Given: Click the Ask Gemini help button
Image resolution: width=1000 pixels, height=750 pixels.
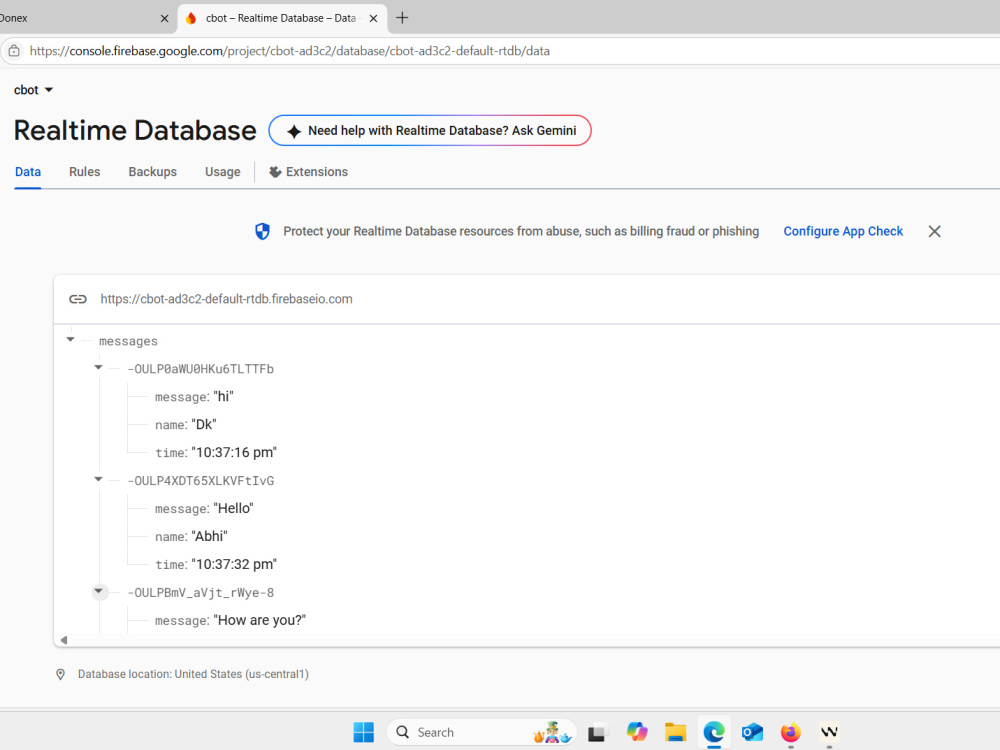Looking at the screenshot, I should tap(430, 131).
